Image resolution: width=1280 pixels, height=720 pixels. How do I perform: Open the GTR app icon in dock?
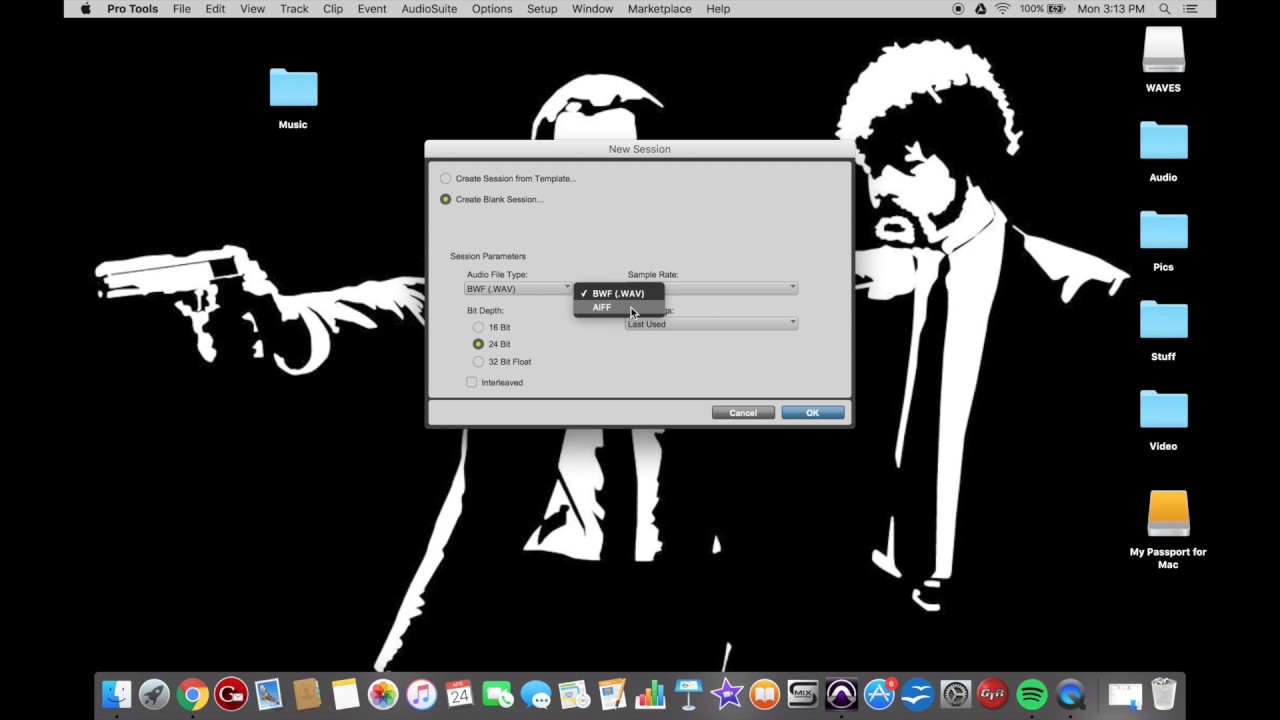coord(993,694)
